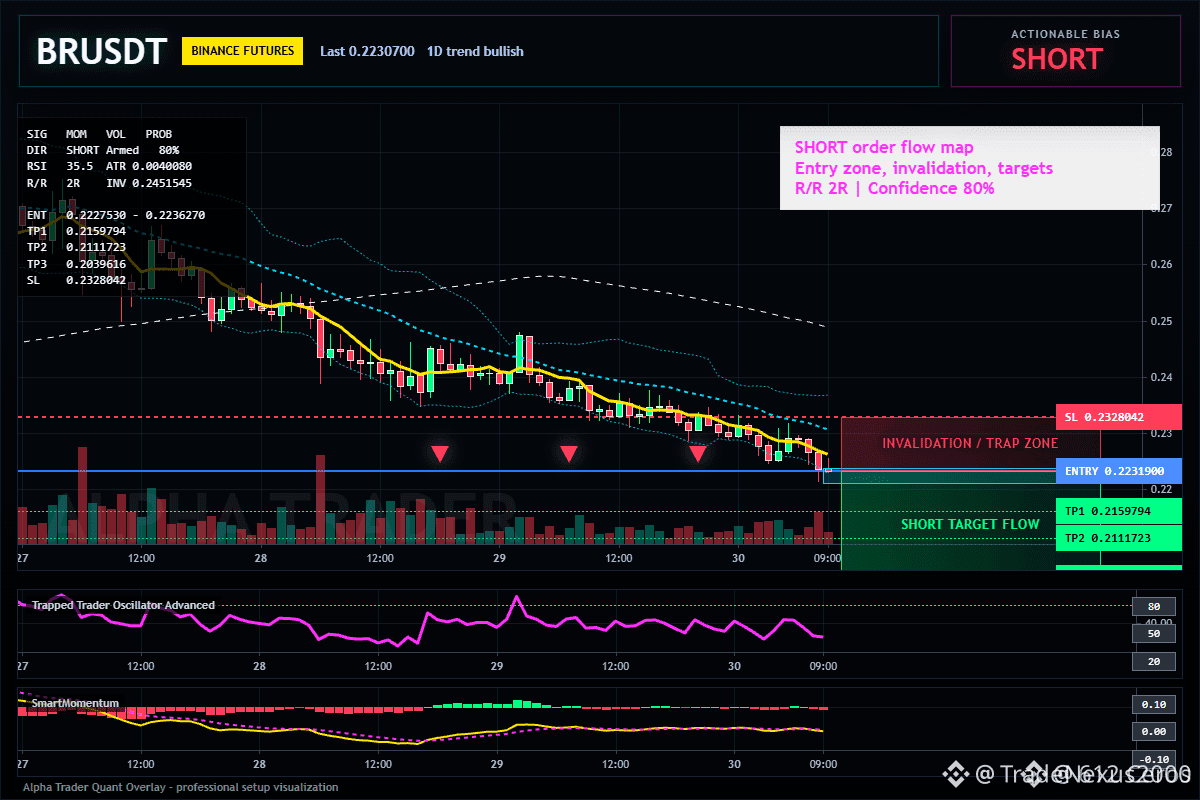The width and height of the screenshot is (1200, 800).
Task: Click the Trapped Trader Oscillator Advanced label
Action: [122, 605]
